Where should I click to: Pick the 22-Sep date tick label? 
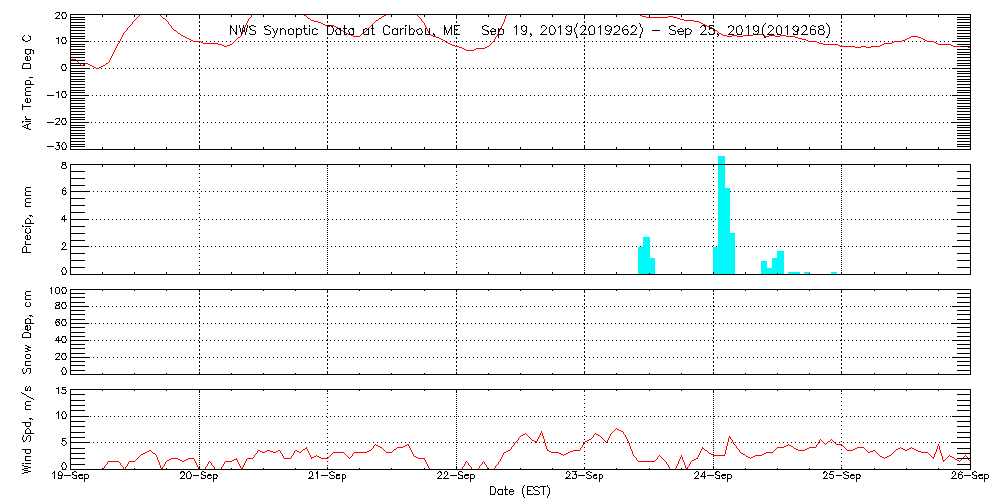coord(456,477)
